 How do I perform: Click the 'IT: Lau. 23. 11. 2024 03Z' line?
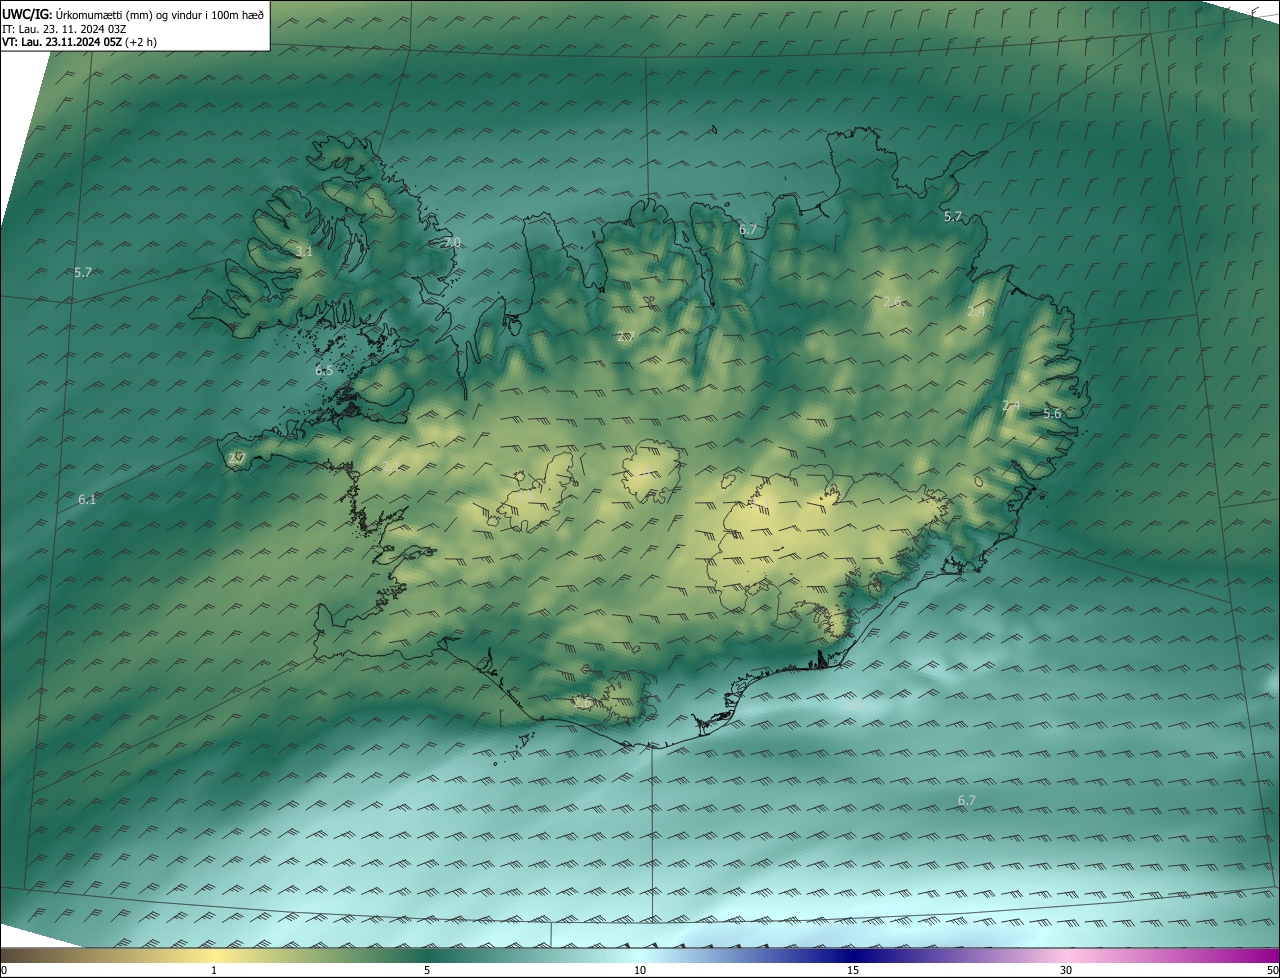(64, 29)
